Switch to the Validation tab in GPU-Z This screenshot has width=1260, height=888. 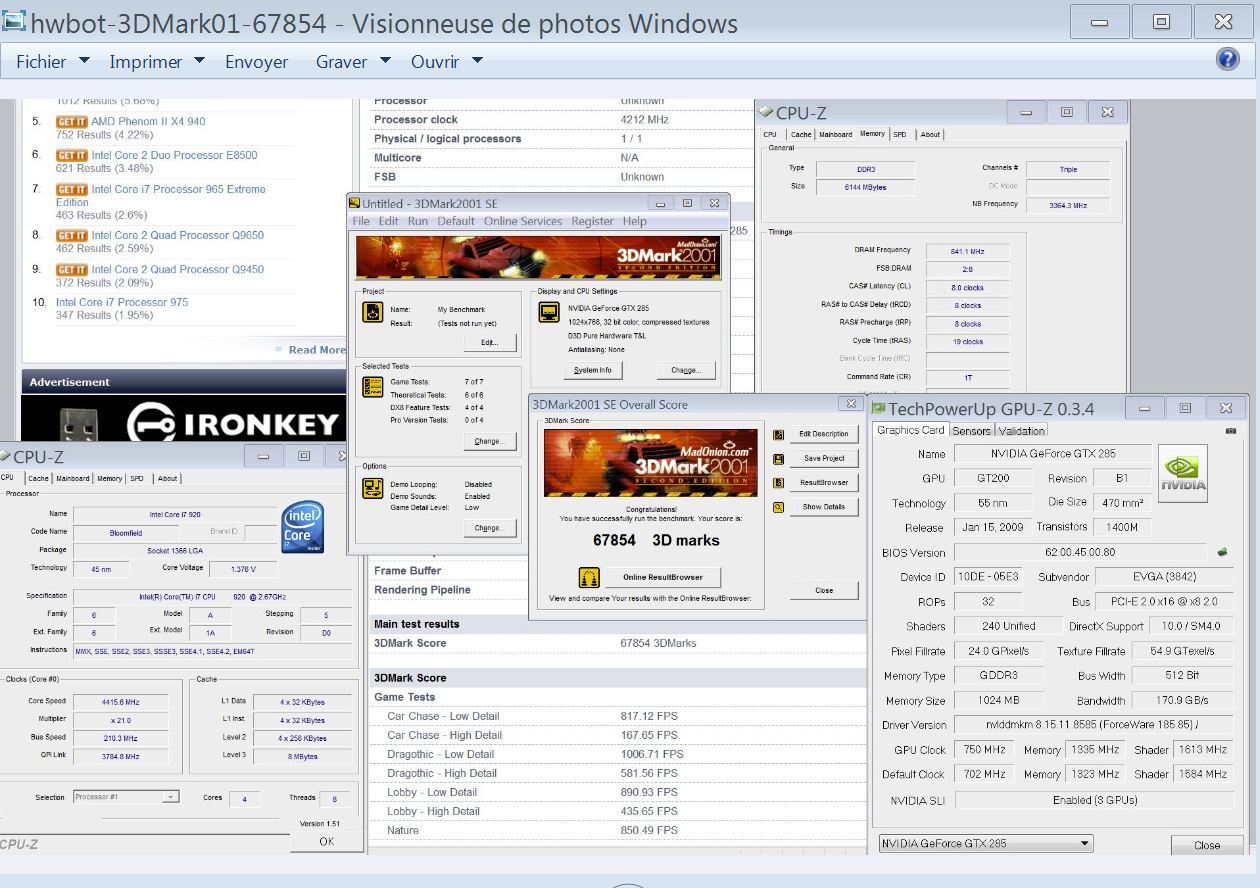tap(1021, 431)
